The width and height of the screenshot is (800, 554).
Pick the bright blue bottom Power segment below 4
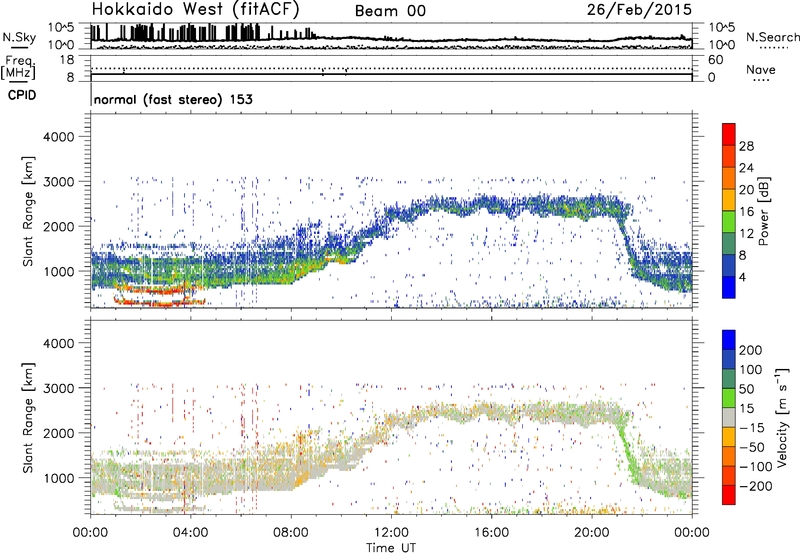click(x=729, y=287)
